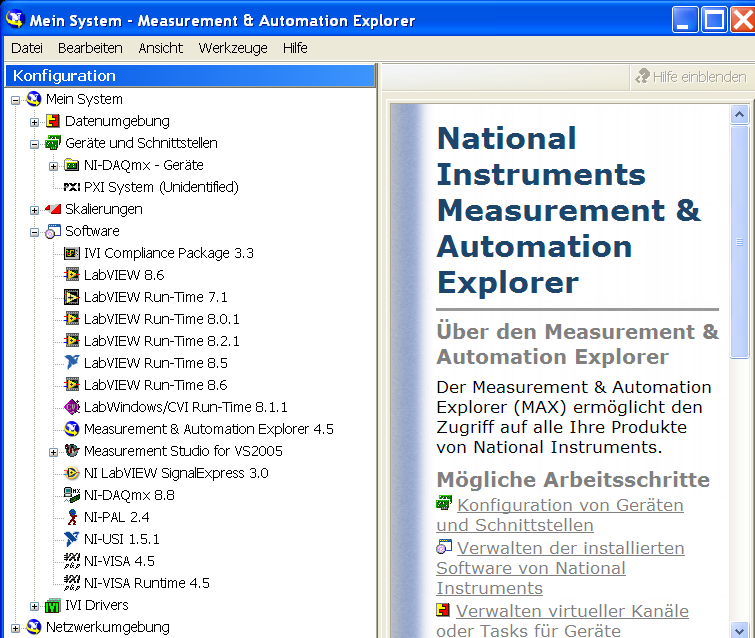
Task: Open link Verwalten der installierten Software
Action: [560, 568]
